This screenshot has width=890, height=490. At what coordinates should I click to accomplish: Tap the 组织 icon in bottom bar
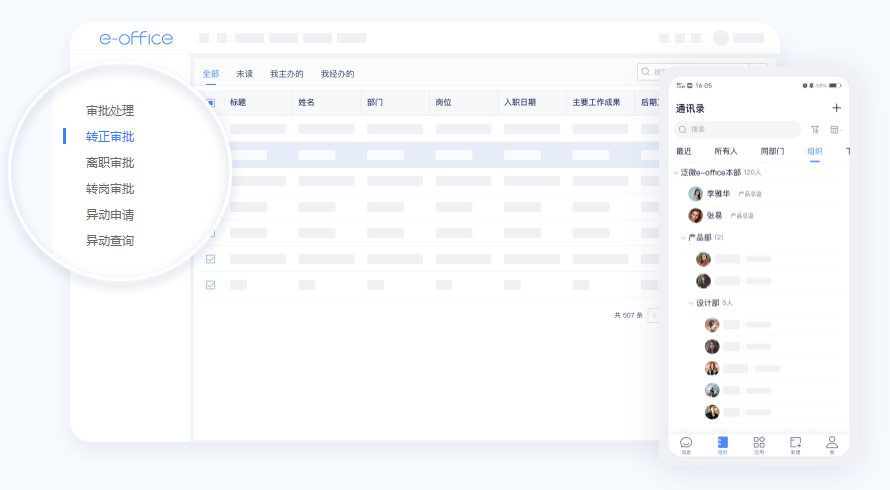click(722, 443)
